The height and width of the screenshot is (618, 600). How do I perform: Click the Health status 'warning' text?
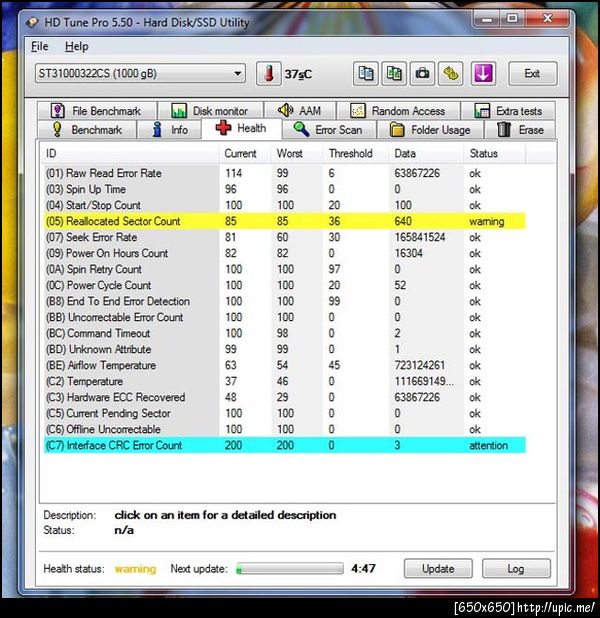click(135, 569)
